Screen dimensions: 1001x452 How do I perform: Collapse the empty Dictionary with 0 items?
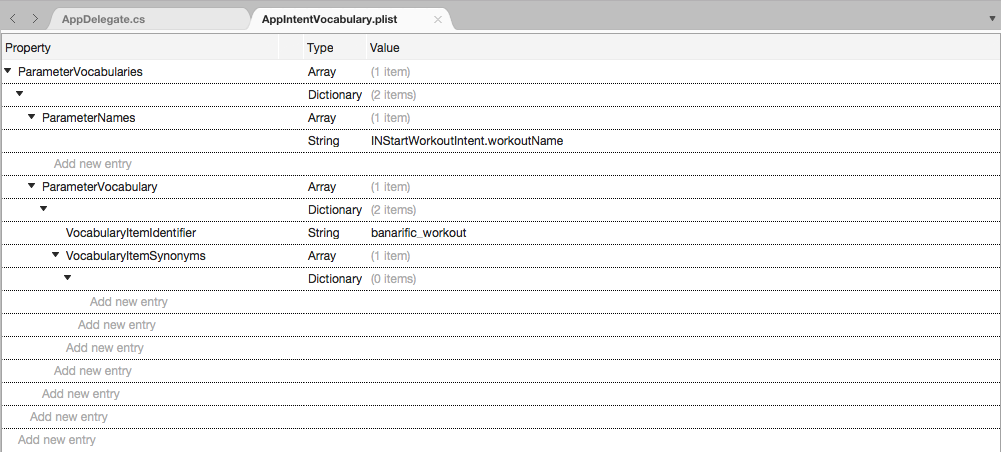point(67,278)
